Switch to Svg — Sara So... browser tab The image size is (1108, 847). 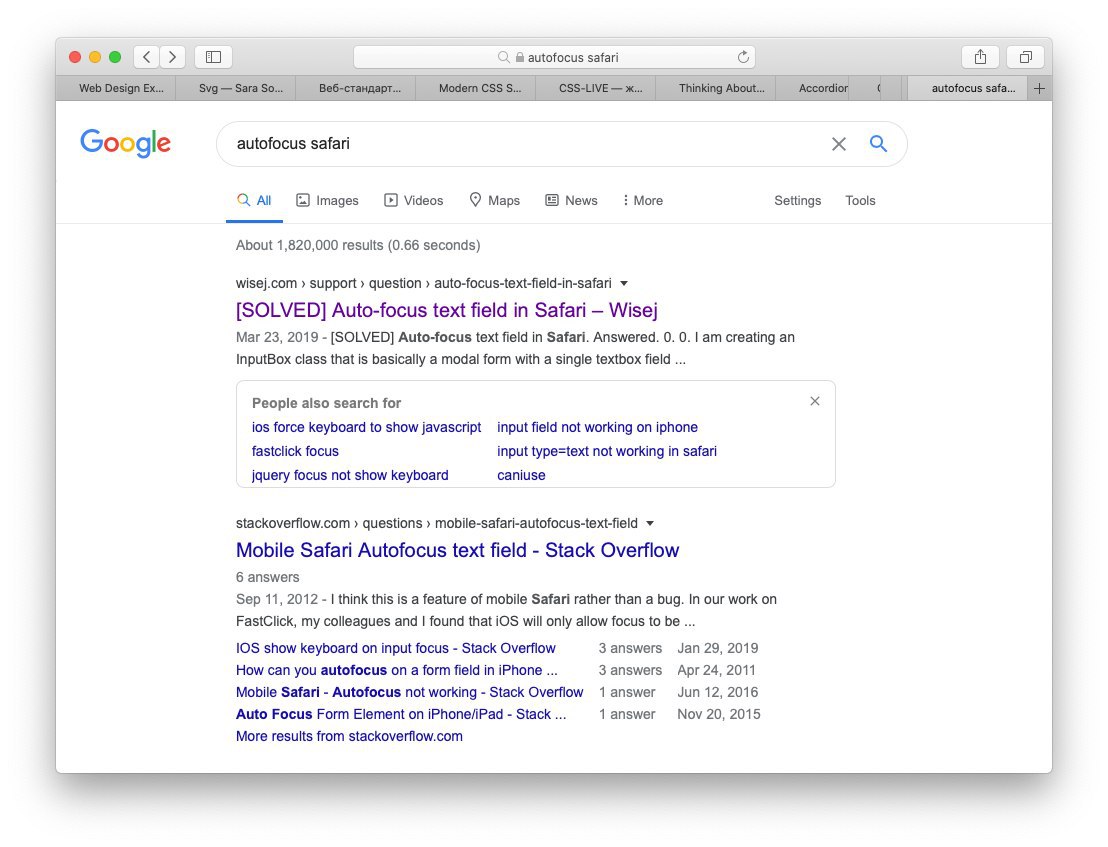[236, 88]
